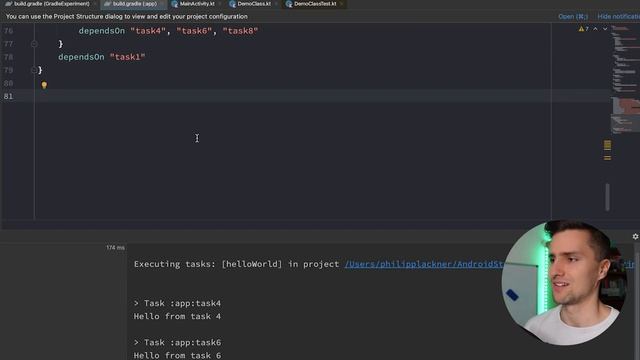Collapse code fold at line 79
The image size is (640, 360).
tap(34, 70)
